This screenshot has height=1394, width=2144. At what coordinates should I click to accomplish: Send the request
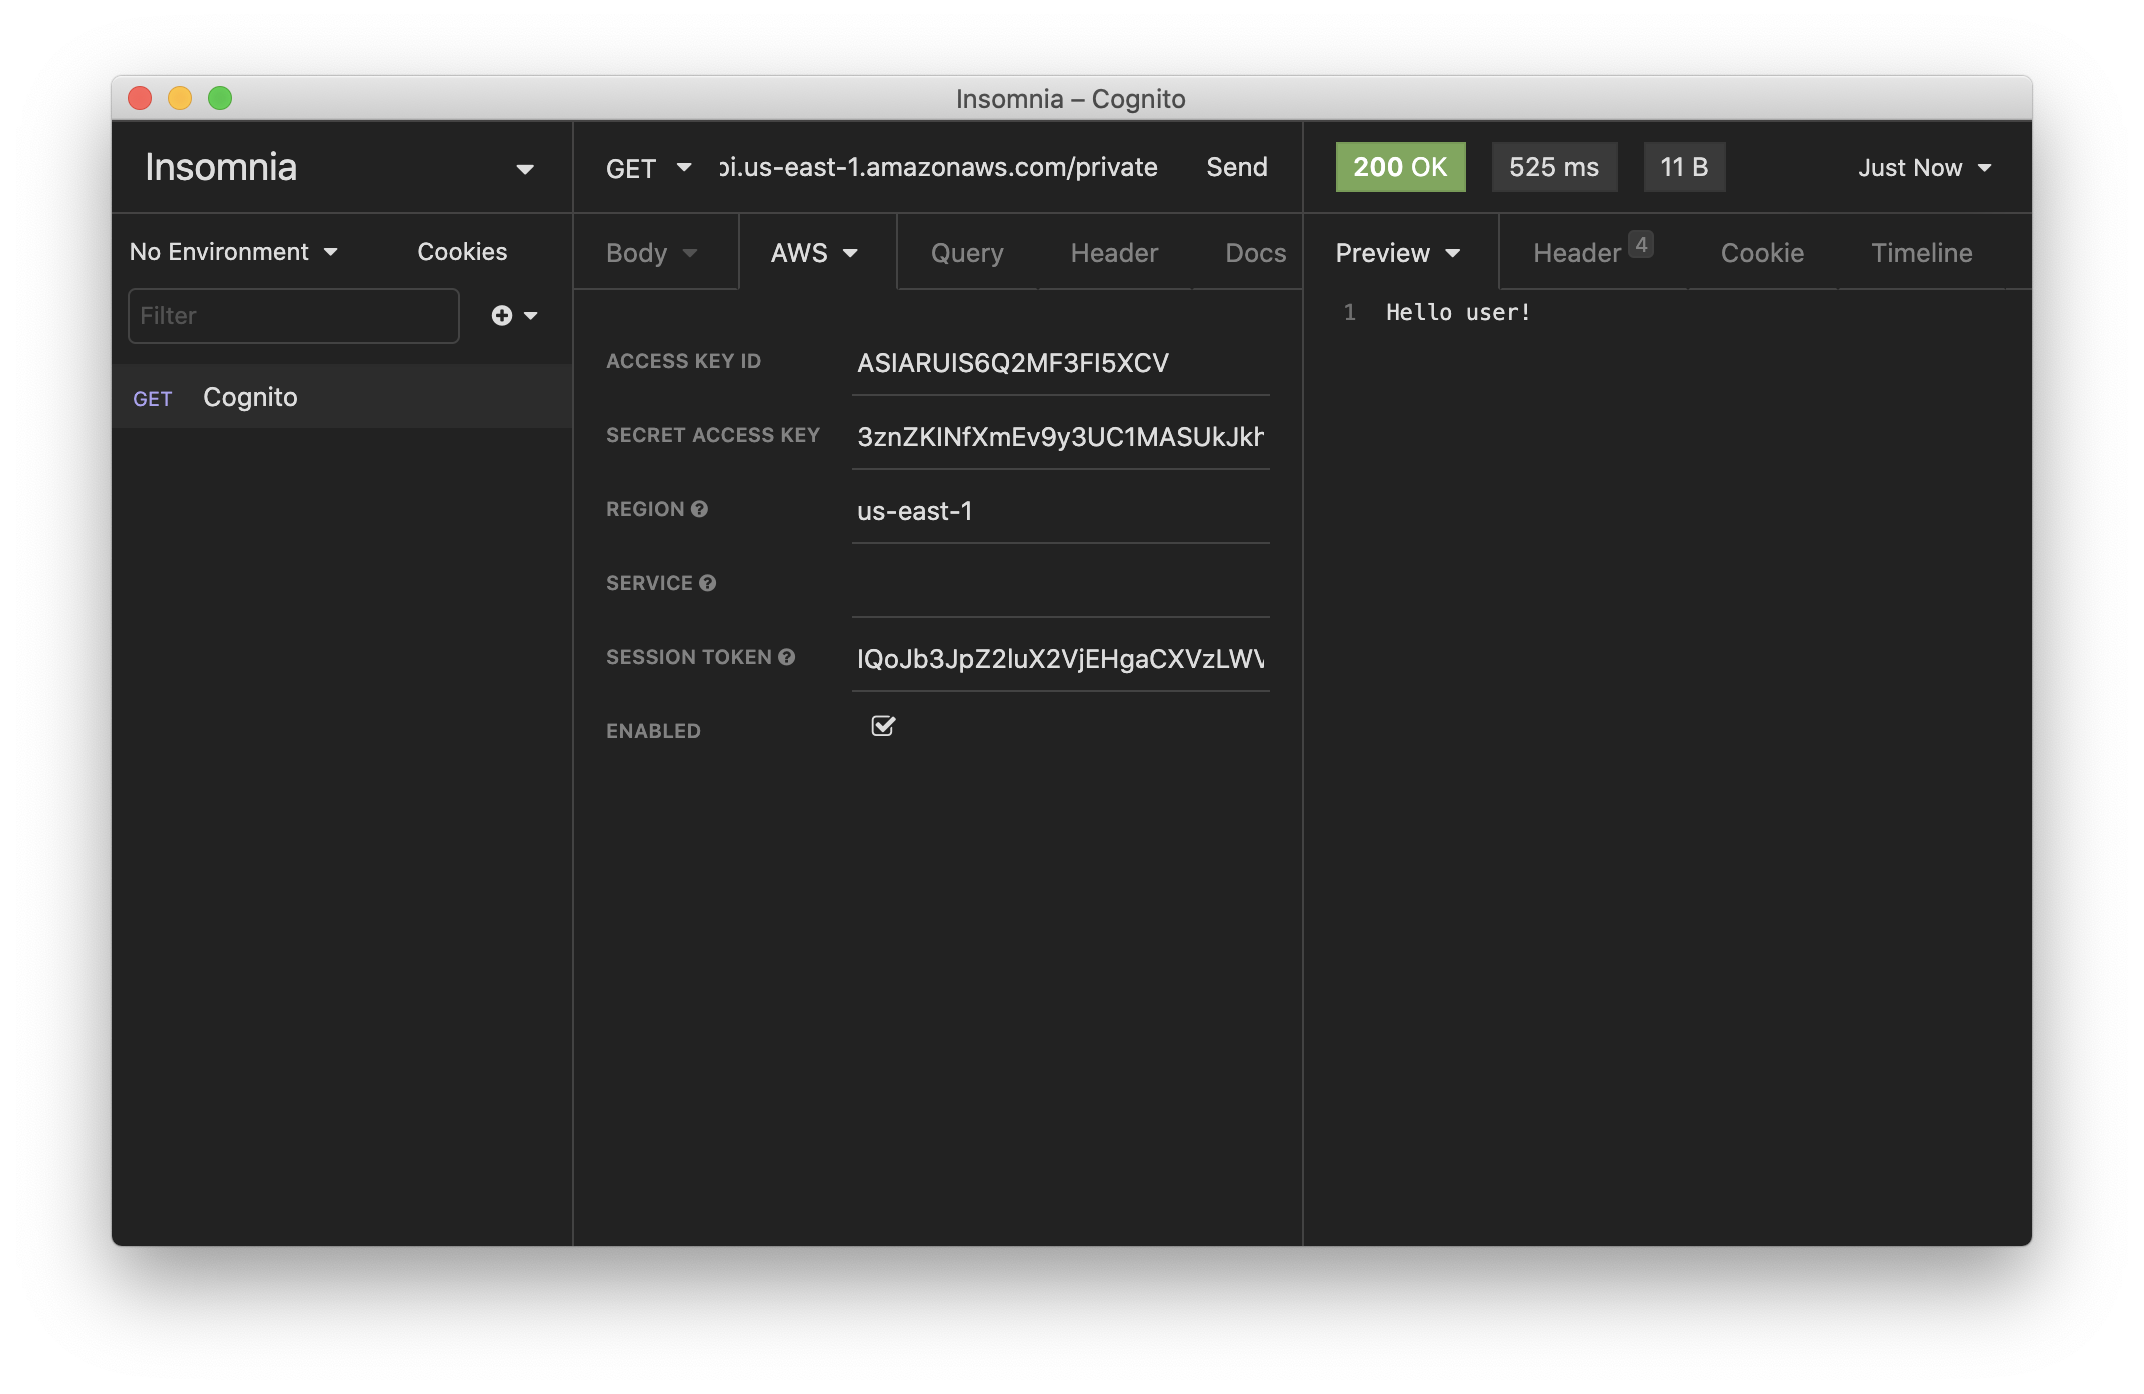(1236, 167)
